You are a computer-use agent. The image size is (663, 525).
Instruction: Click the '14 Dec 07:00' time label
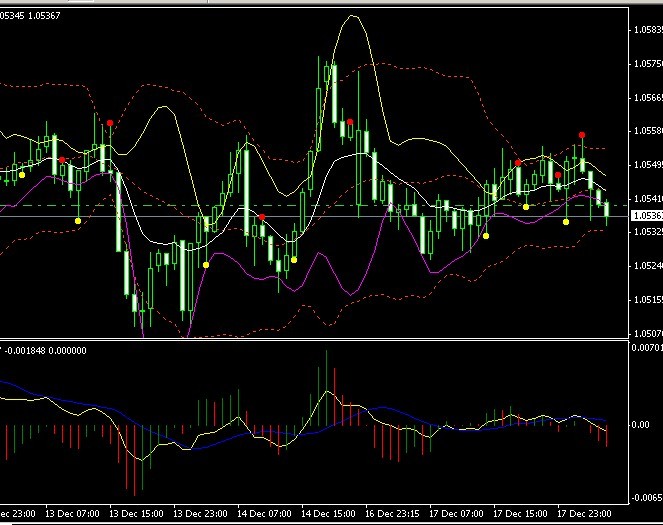tap(264, 514)
